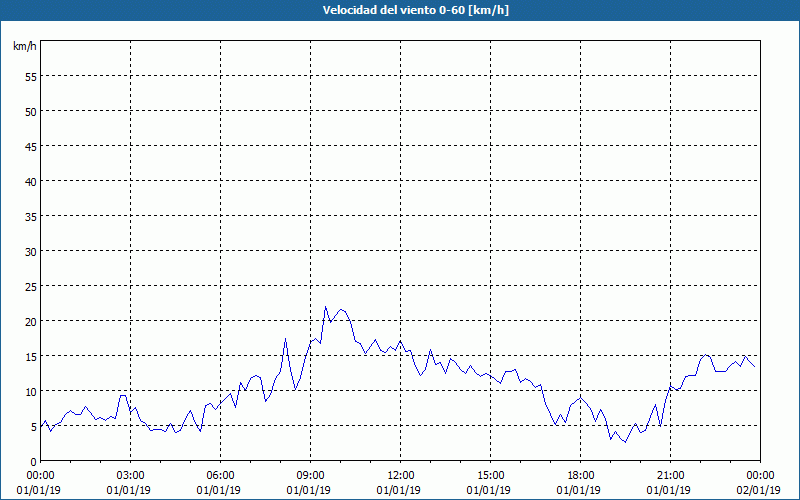800x500 pixels.
Task: Select the 40 value on y-axis
Action: (x=31, y=181)
